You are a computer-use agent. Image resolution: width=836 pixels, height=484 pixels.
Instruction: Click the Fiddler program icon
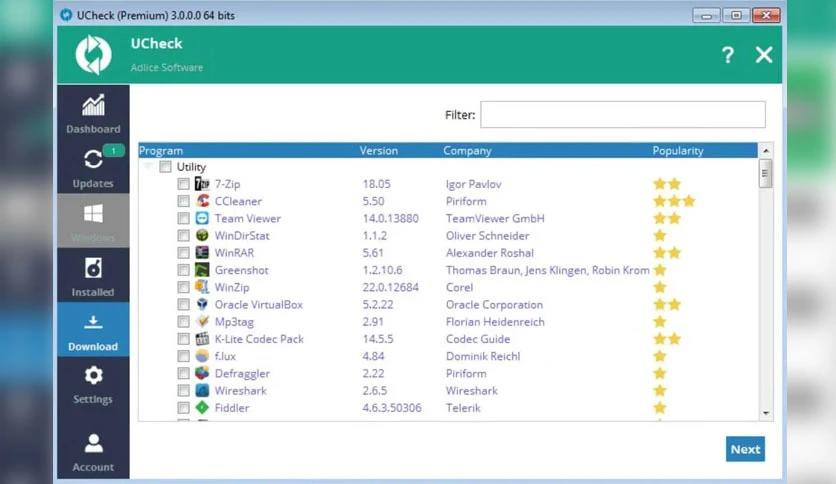coord(202,408)
